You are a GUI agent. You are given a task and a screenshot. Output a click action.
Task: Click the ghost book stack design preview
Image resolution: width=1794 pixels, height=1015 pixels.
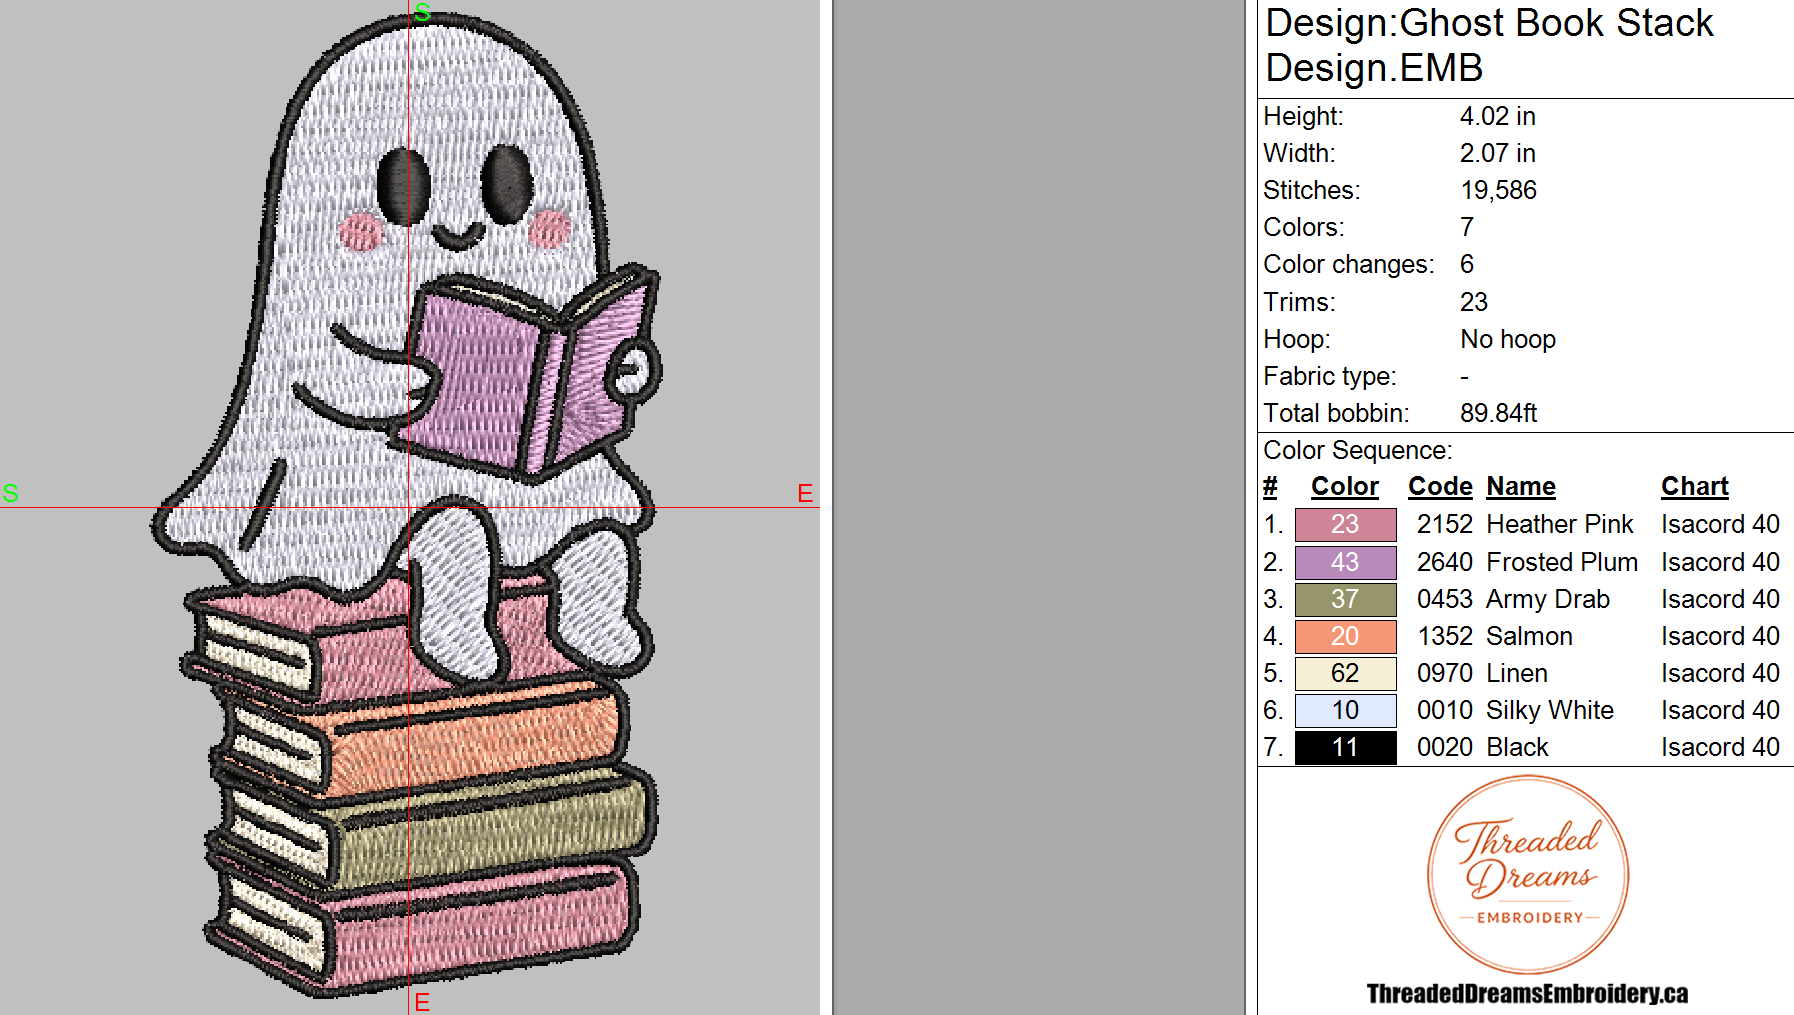(x=408, y=505)
